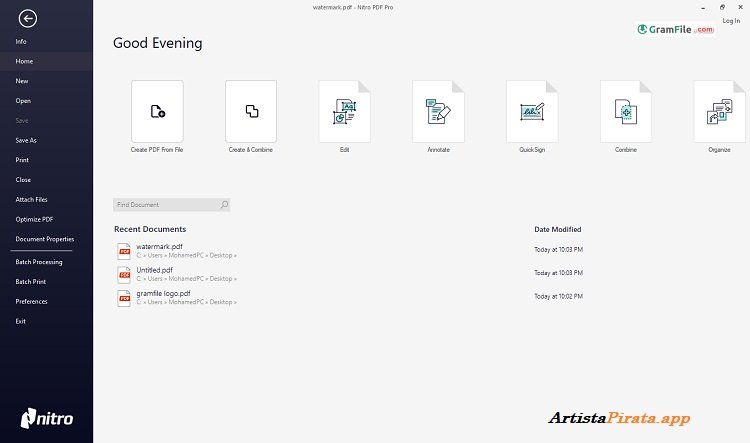The height and width of the screenshot is (443, 750).
Task: Open the Edit tool icon
Action: coord(344,111)
